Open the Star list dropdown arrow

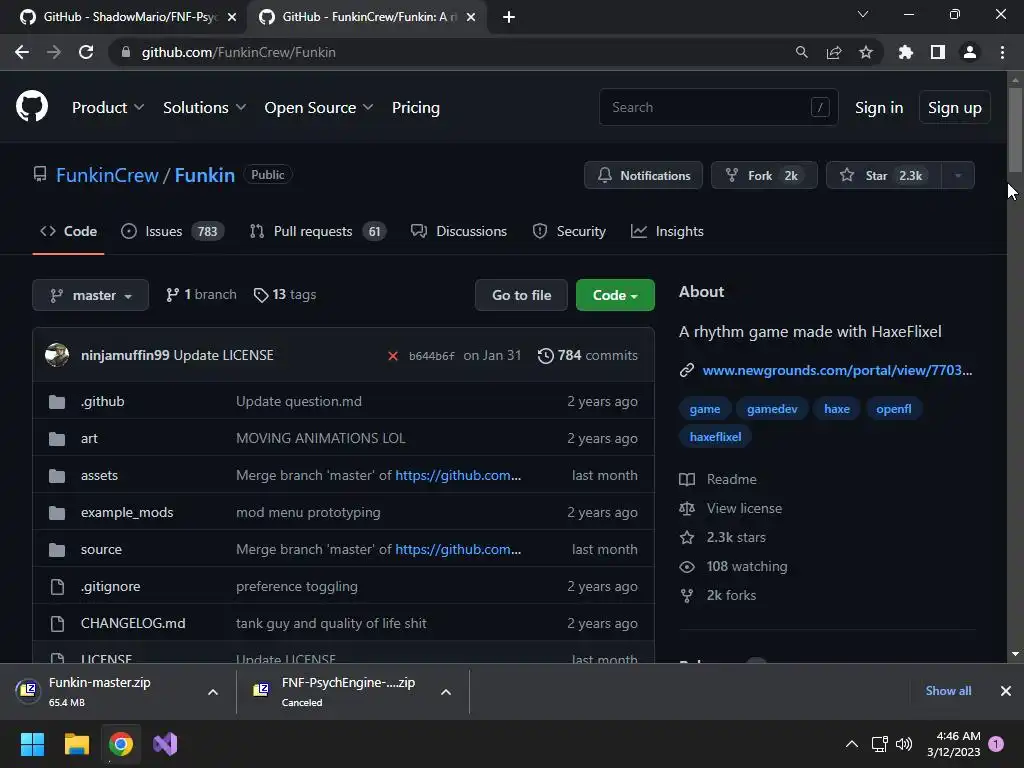coord(958,175)
